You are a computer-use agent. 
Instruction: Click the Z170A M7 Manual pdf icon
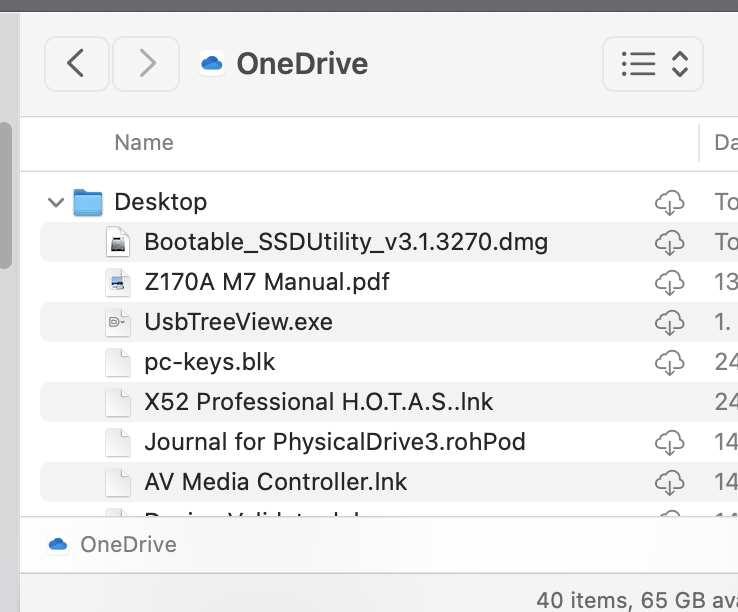click(x=118, y=282)
